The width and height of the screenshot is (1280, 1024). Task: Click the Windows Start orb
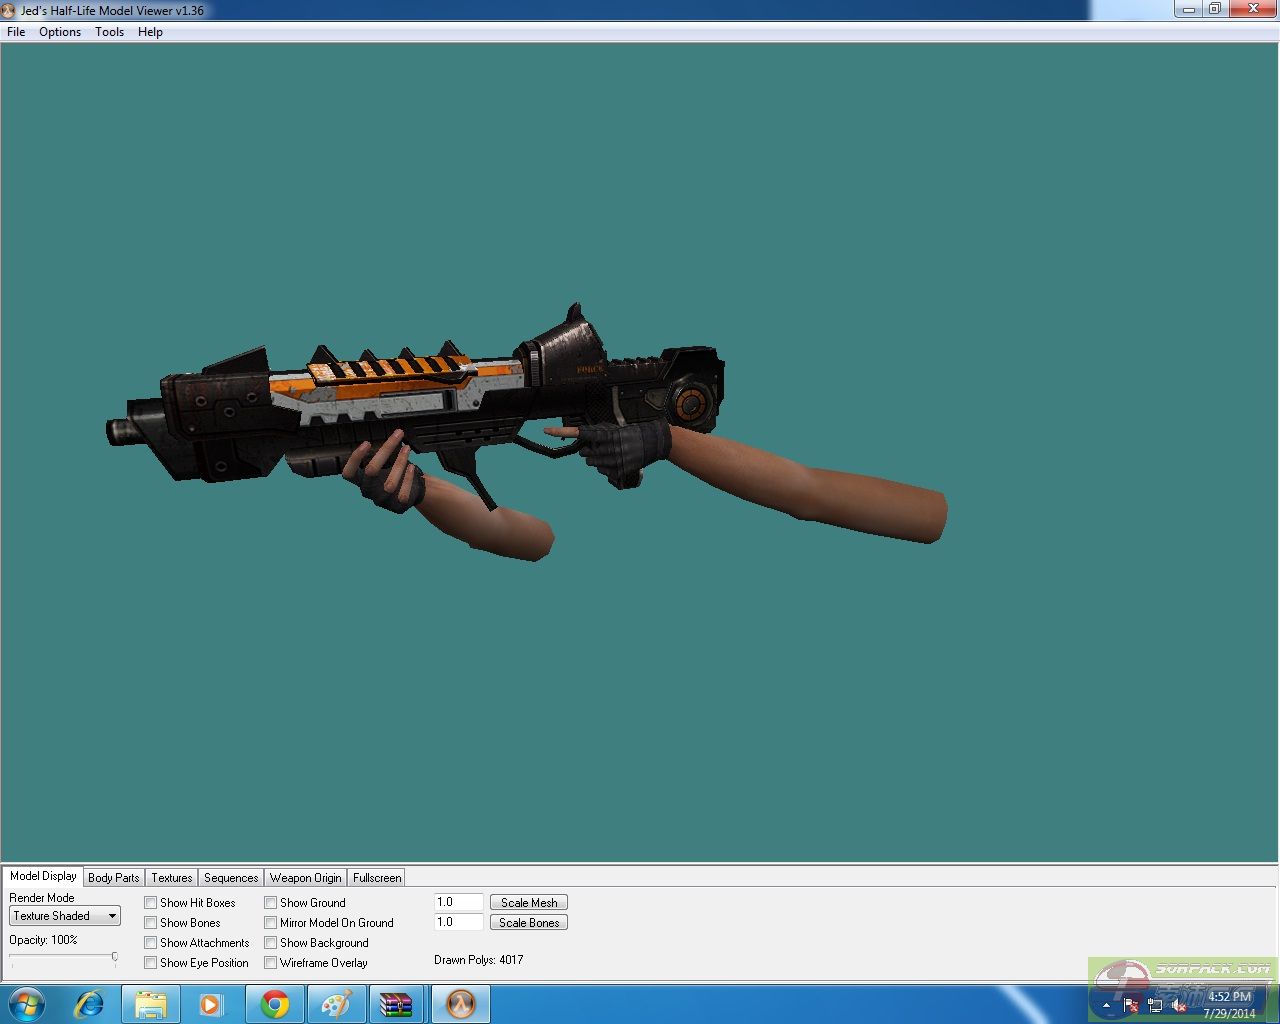click(x=27, y=1004)
